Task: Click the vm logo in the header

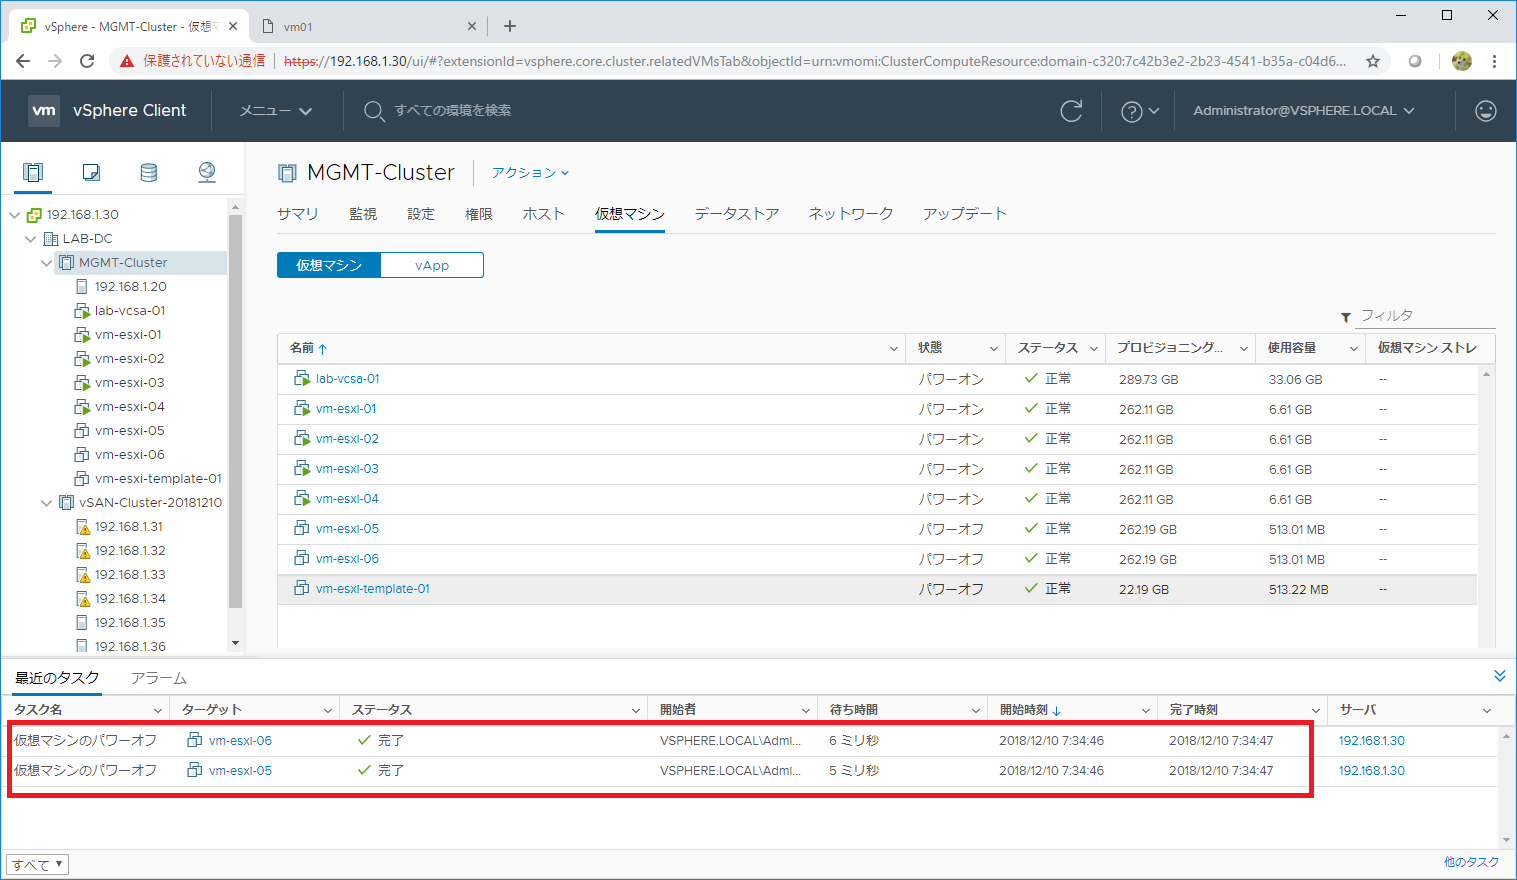Action: pyautogui.click(x=44, y=111)
